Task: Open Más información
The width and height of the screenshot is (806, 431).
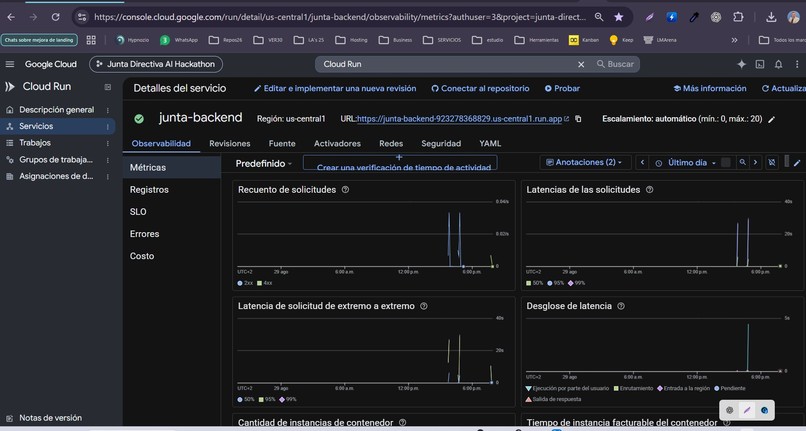Action: 710,88
